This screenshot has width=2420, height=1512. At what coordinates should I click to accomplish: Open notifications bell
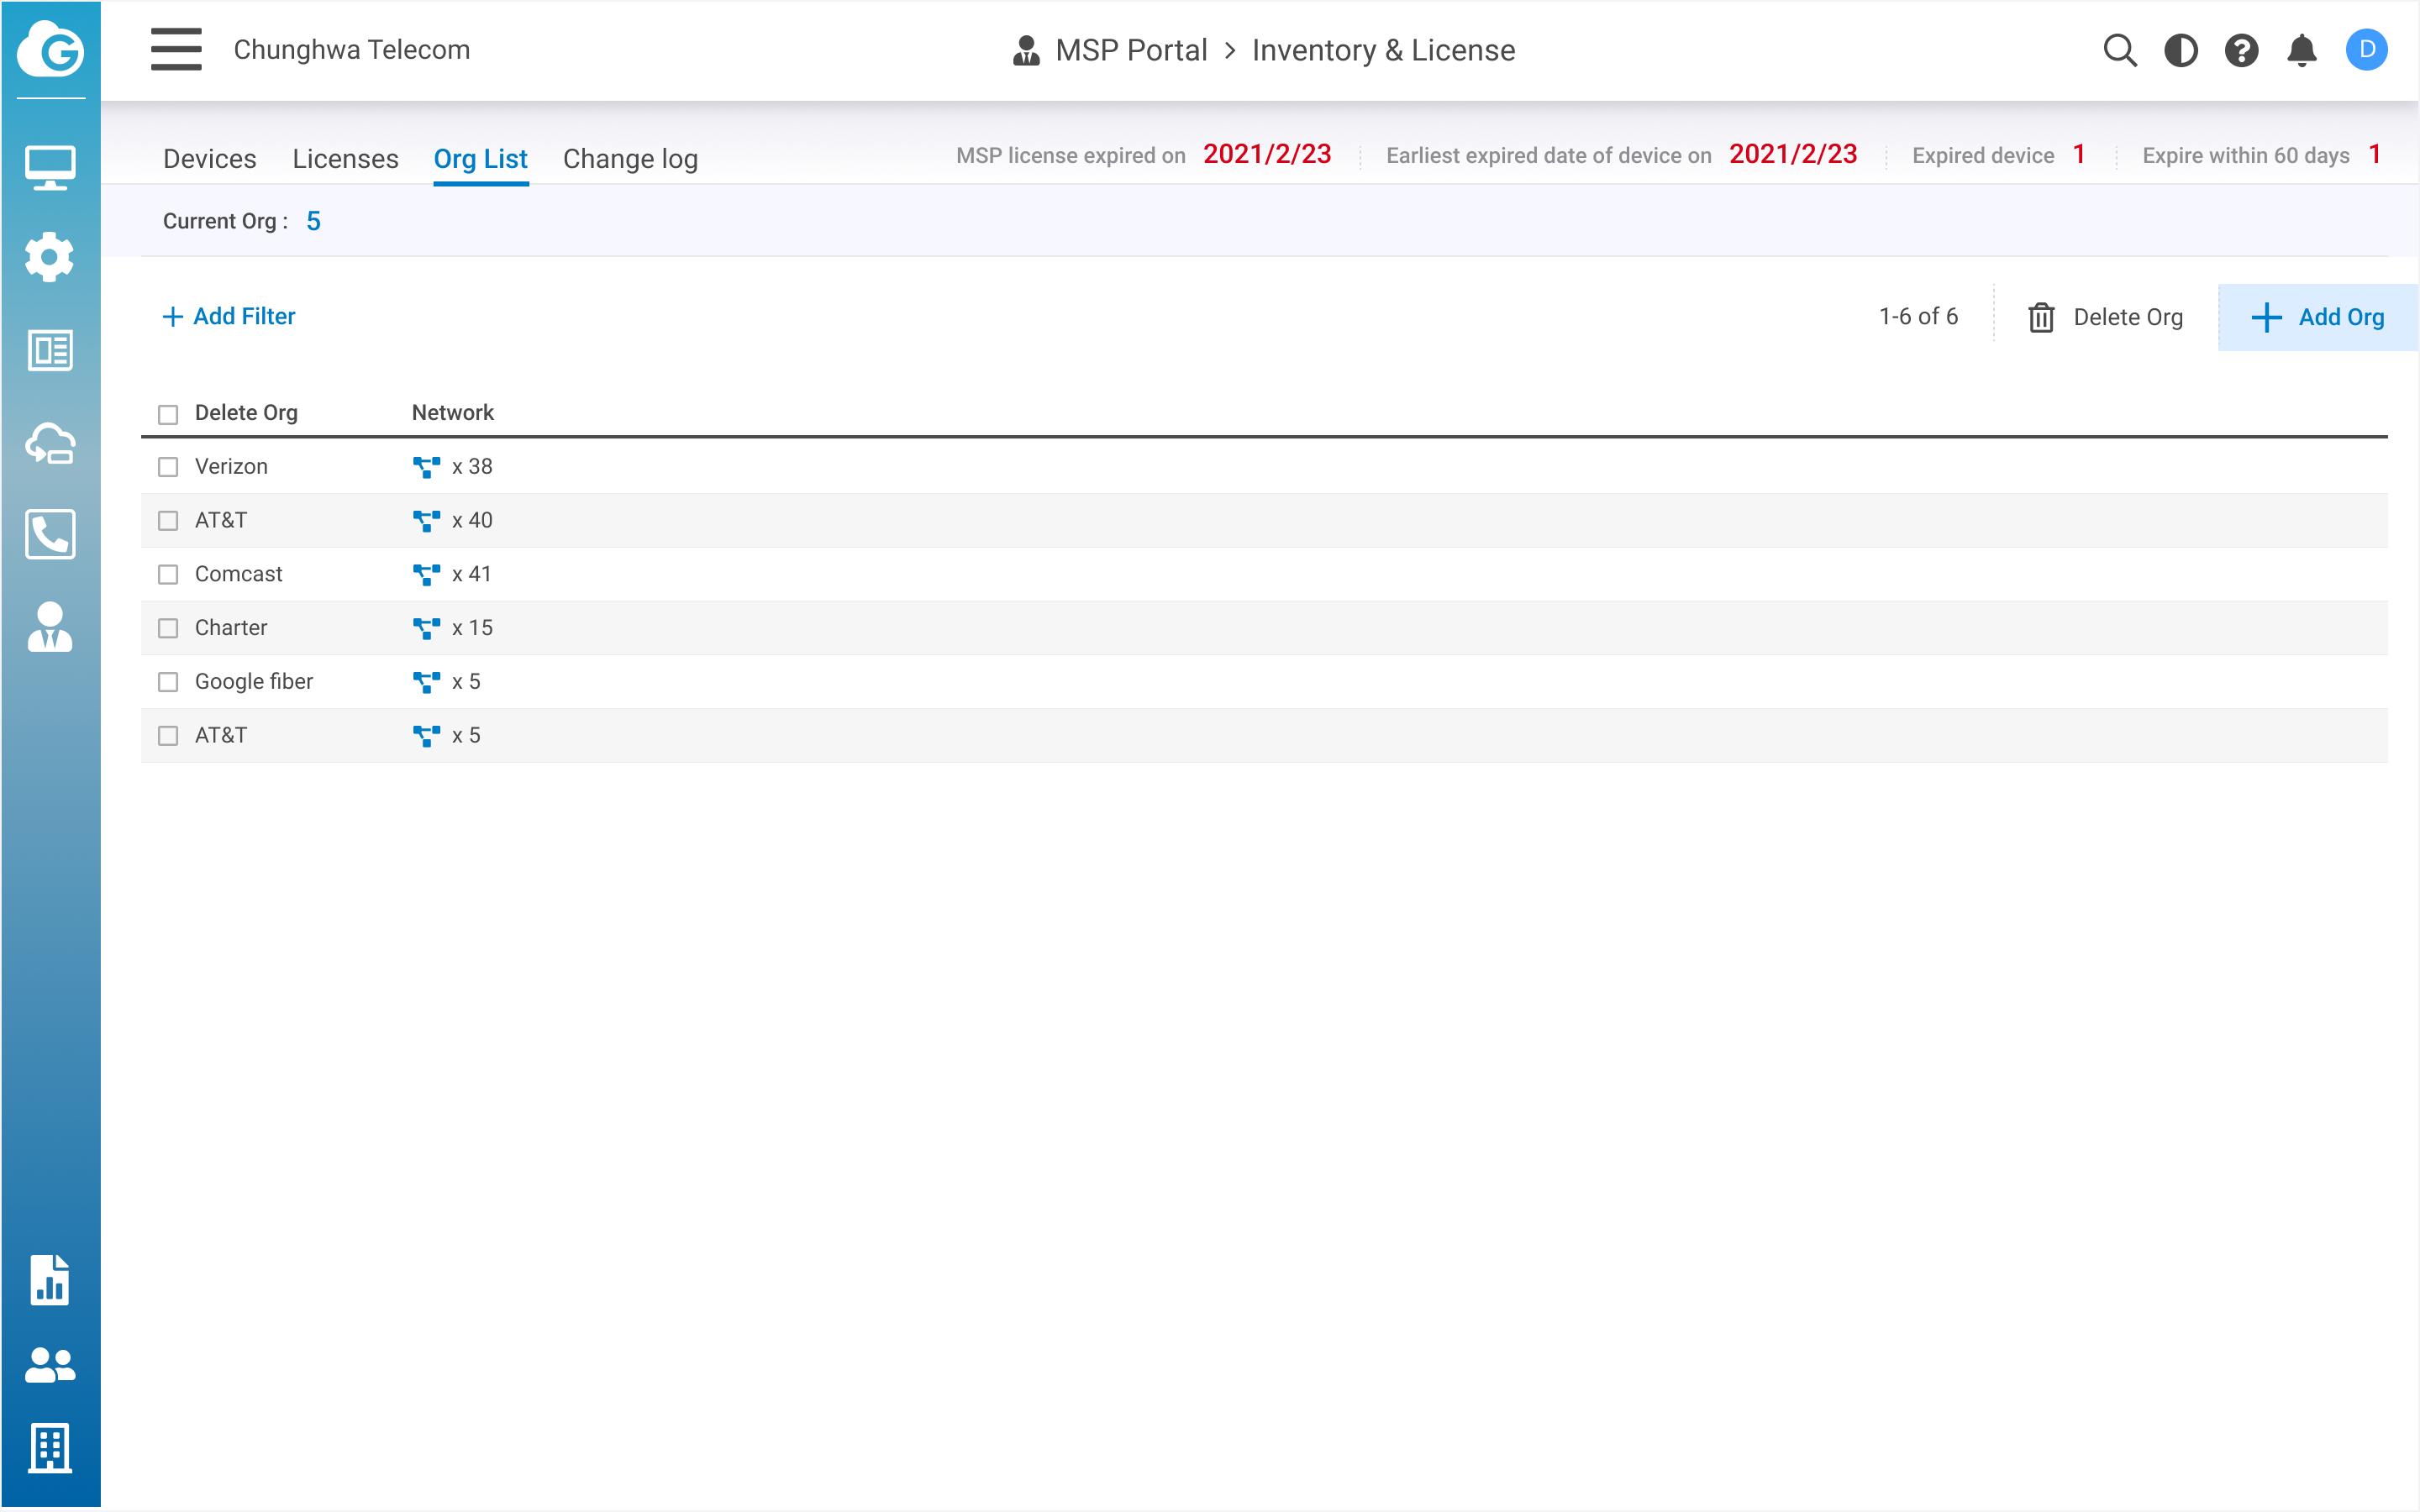click(x=2302, y=50)
